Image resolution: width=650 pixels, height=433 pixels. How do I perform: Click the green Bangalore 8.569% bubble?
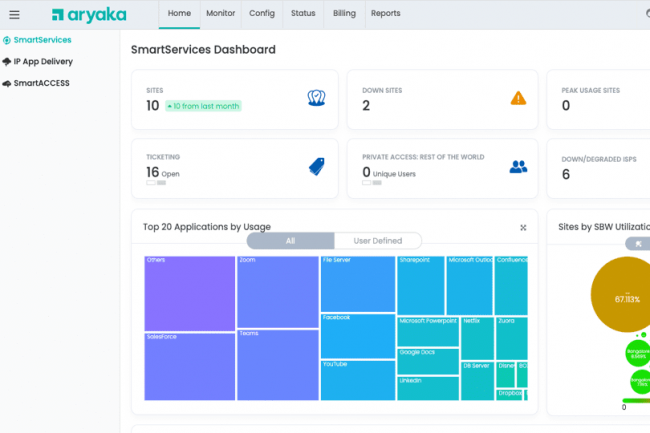coord(638,353)
